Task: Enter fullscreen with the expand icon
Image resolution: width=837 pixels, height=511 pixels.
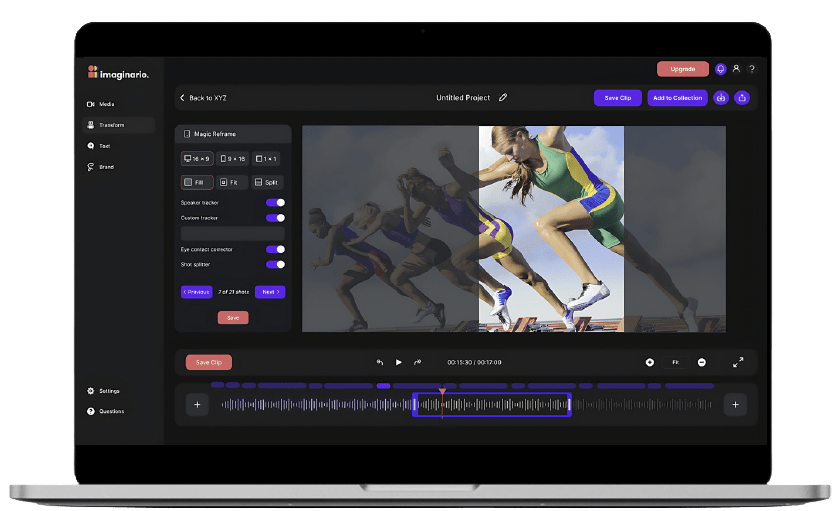Action: 738,362
